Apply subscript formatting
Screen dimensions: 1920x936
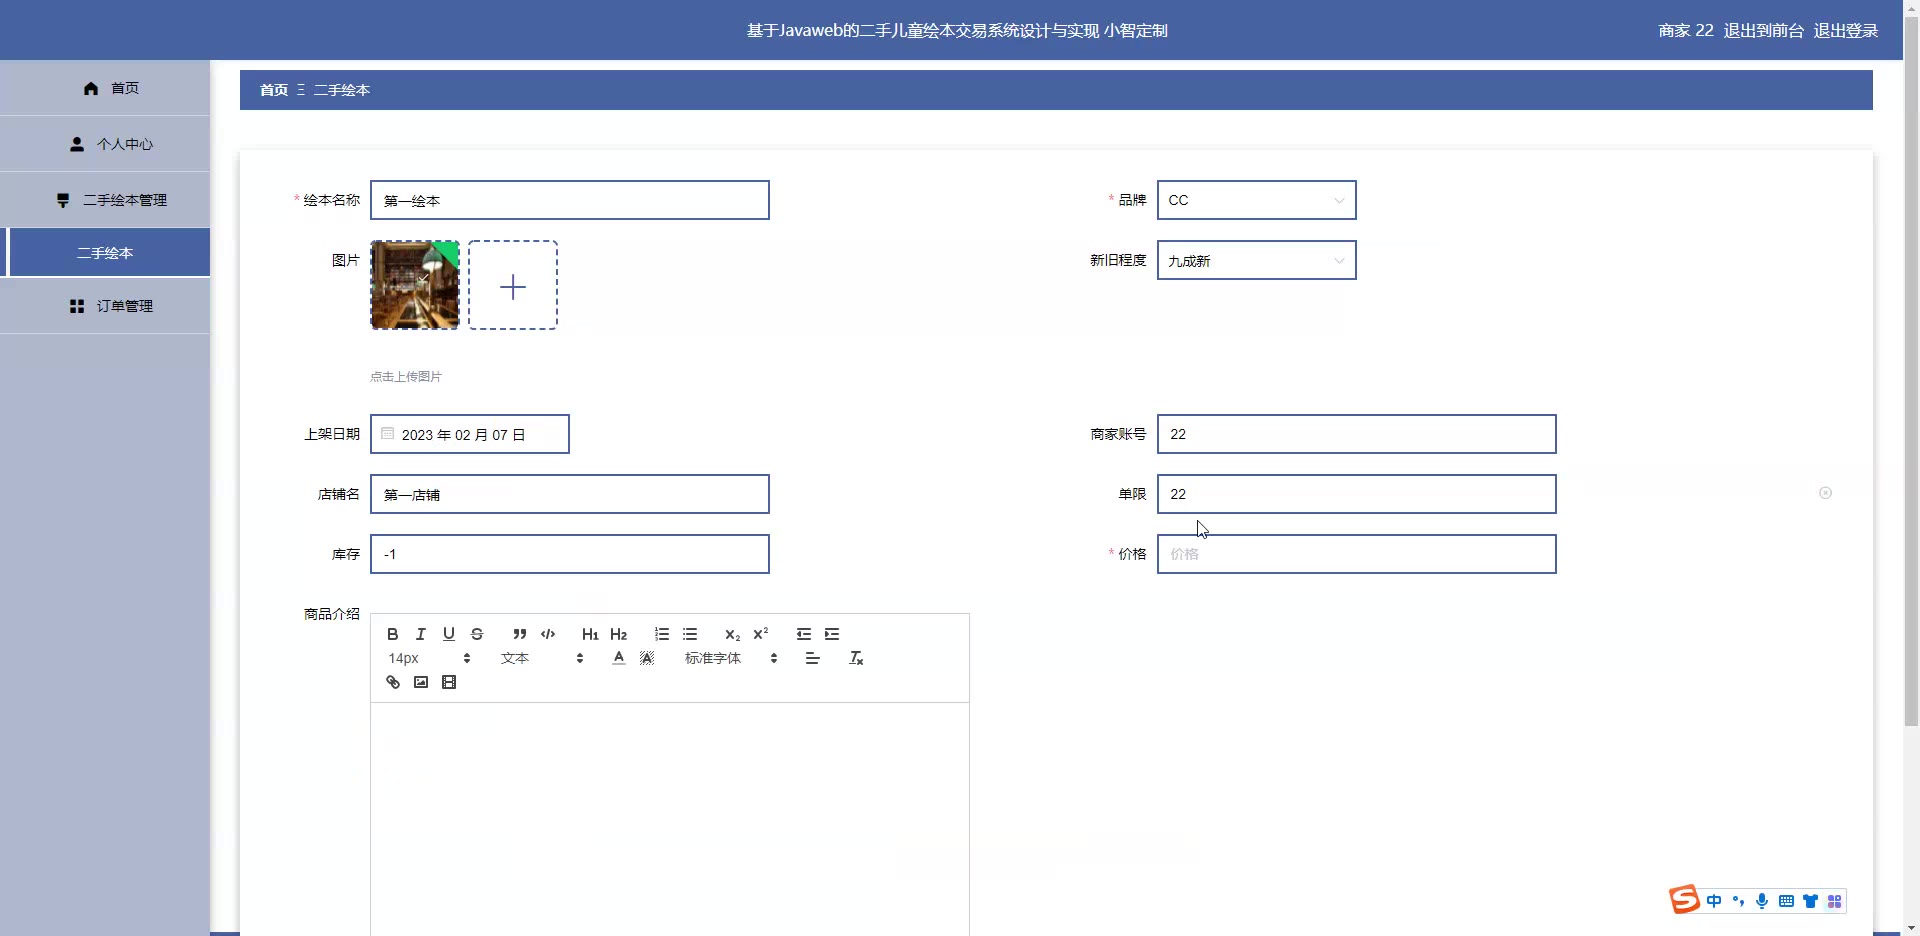pos(733,634)
